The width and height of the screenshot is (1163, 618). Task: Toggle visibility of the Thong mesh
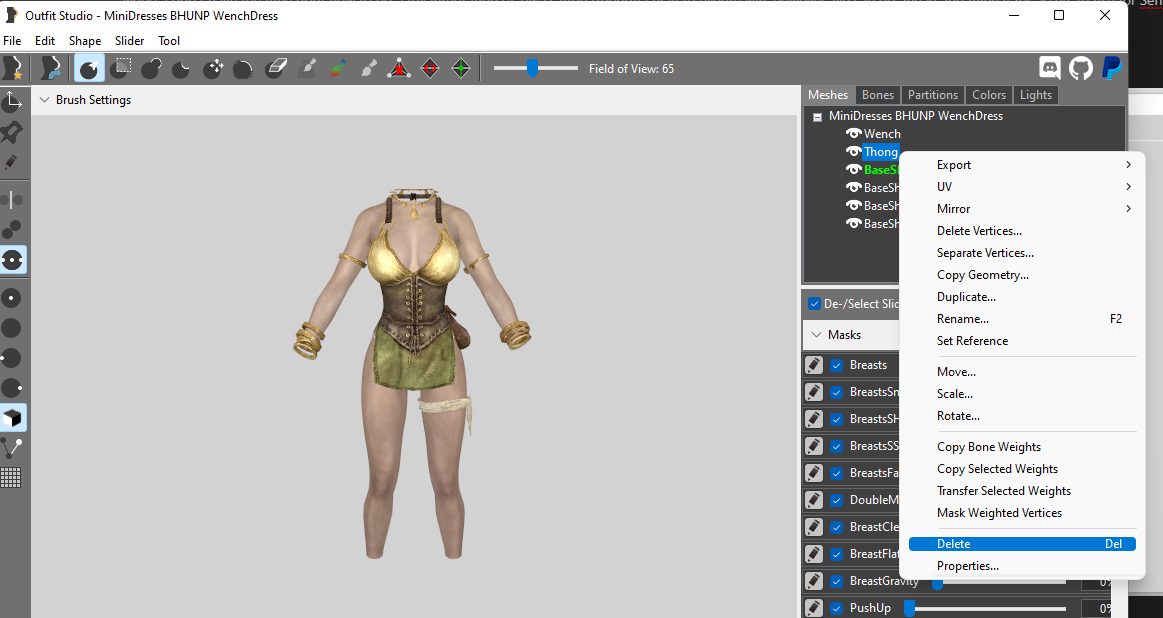click(x=854, y=151)
